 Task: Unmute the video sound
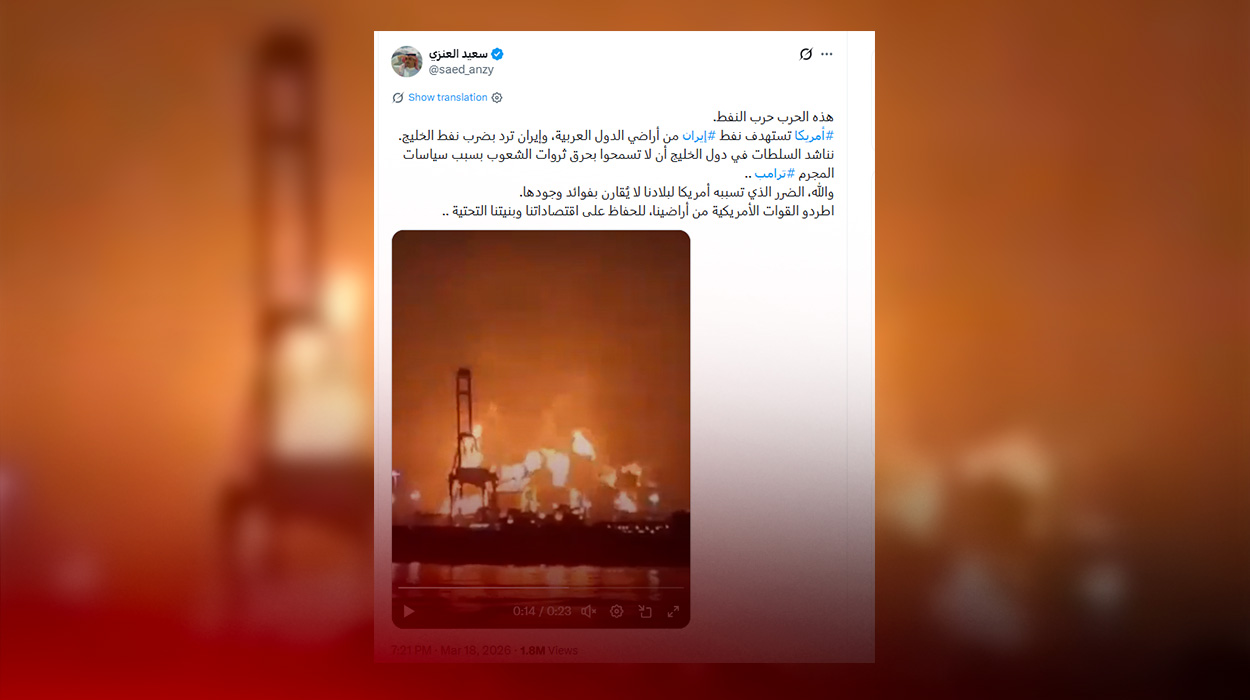[589, 611]
